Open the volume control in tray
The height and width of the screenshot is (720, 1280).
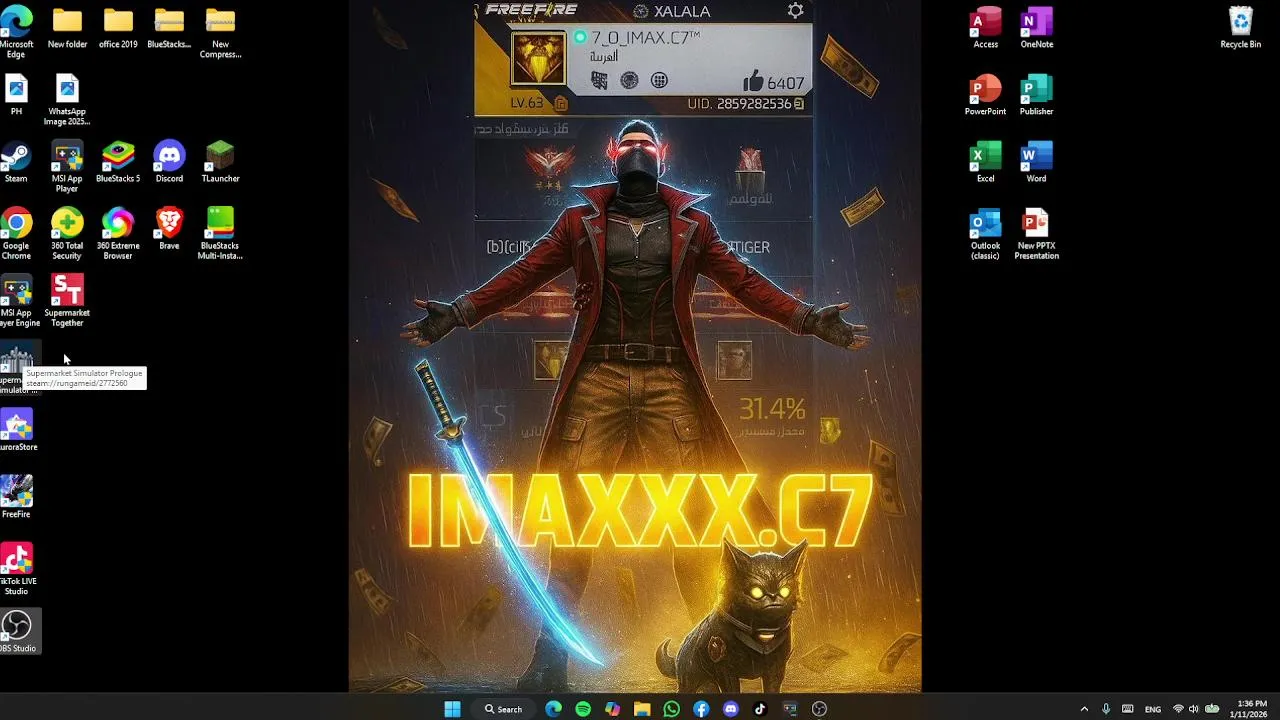[x=1193, y=709]
